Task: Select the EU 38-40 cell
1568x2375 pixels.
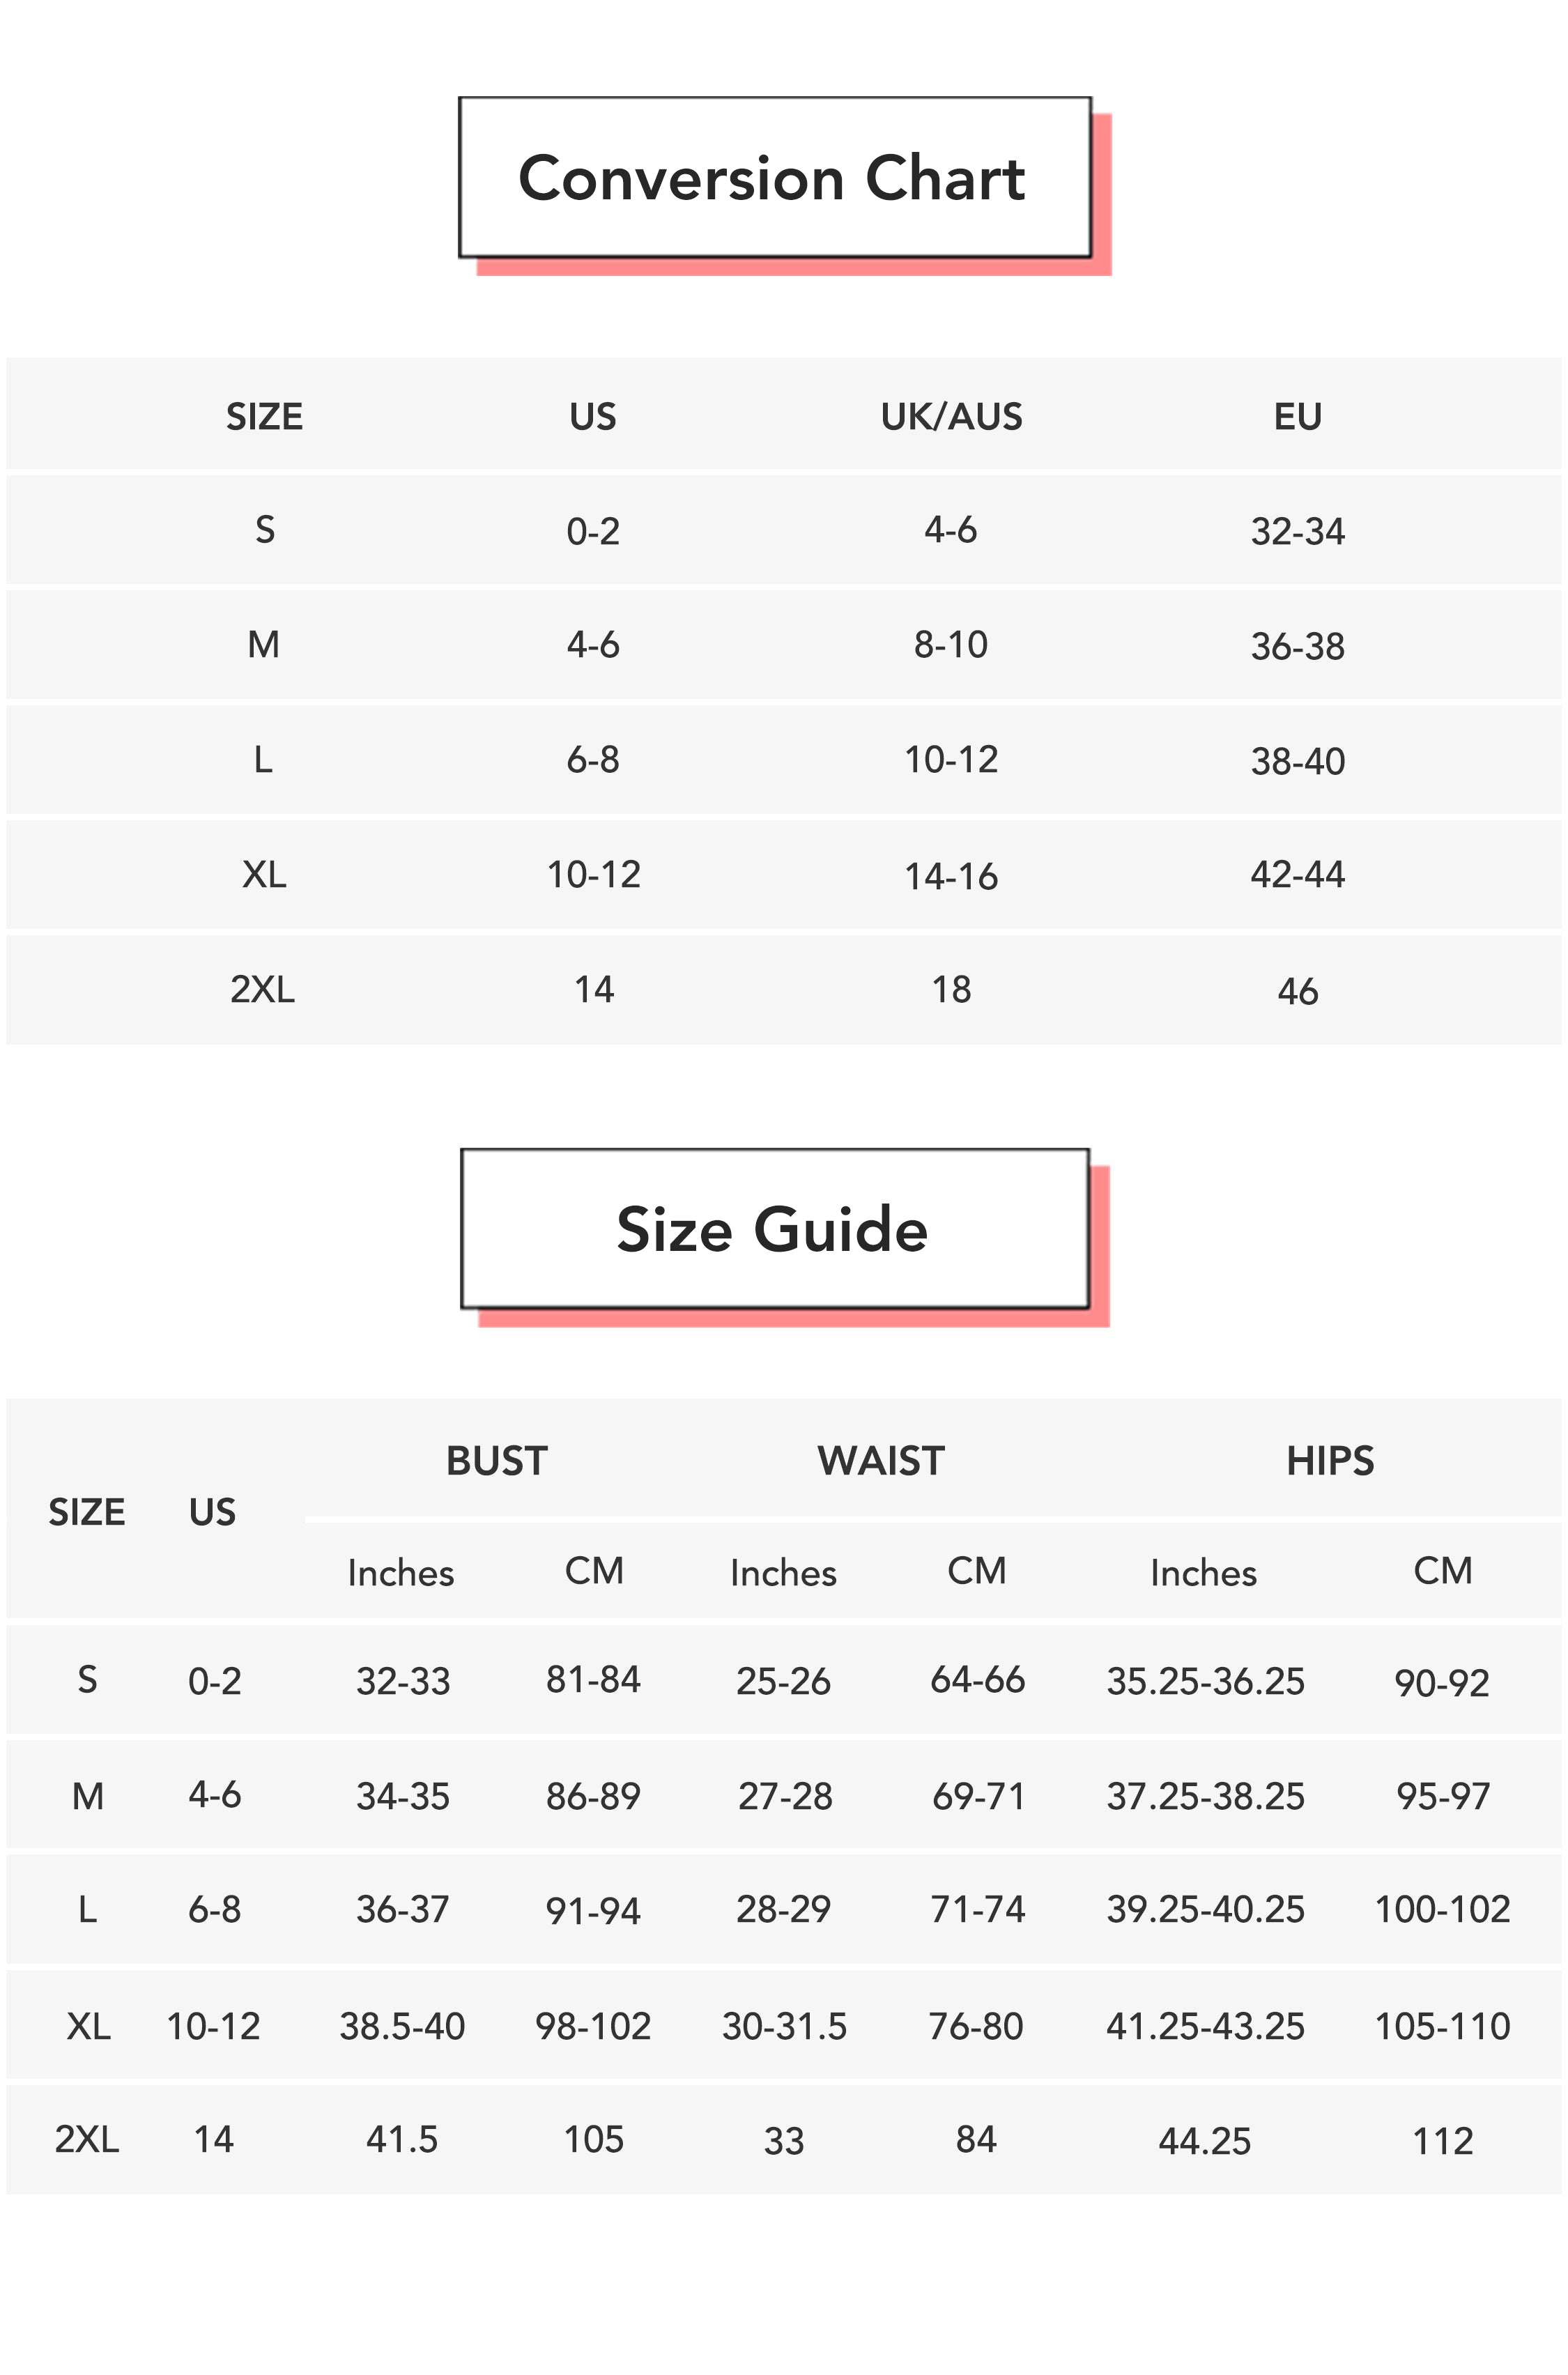Action: click(x=1297, y=761)
